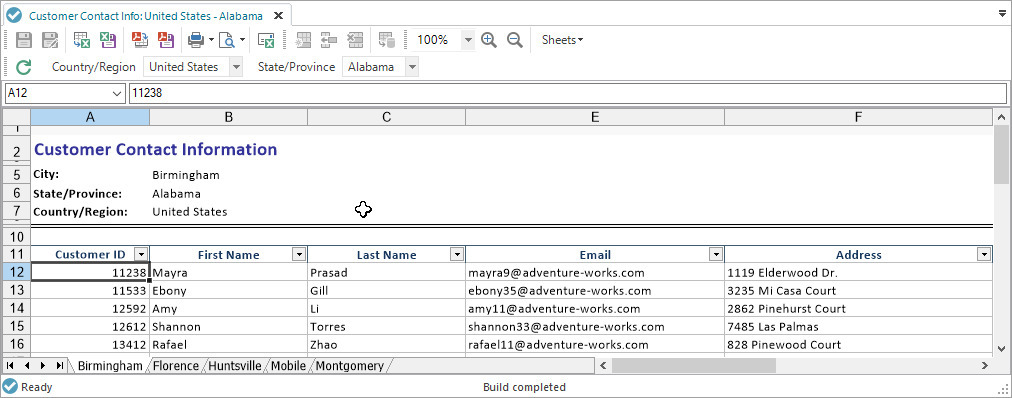Go to last sheet navigation arrow
1012x398 pixels.
[x=59, y=366]
